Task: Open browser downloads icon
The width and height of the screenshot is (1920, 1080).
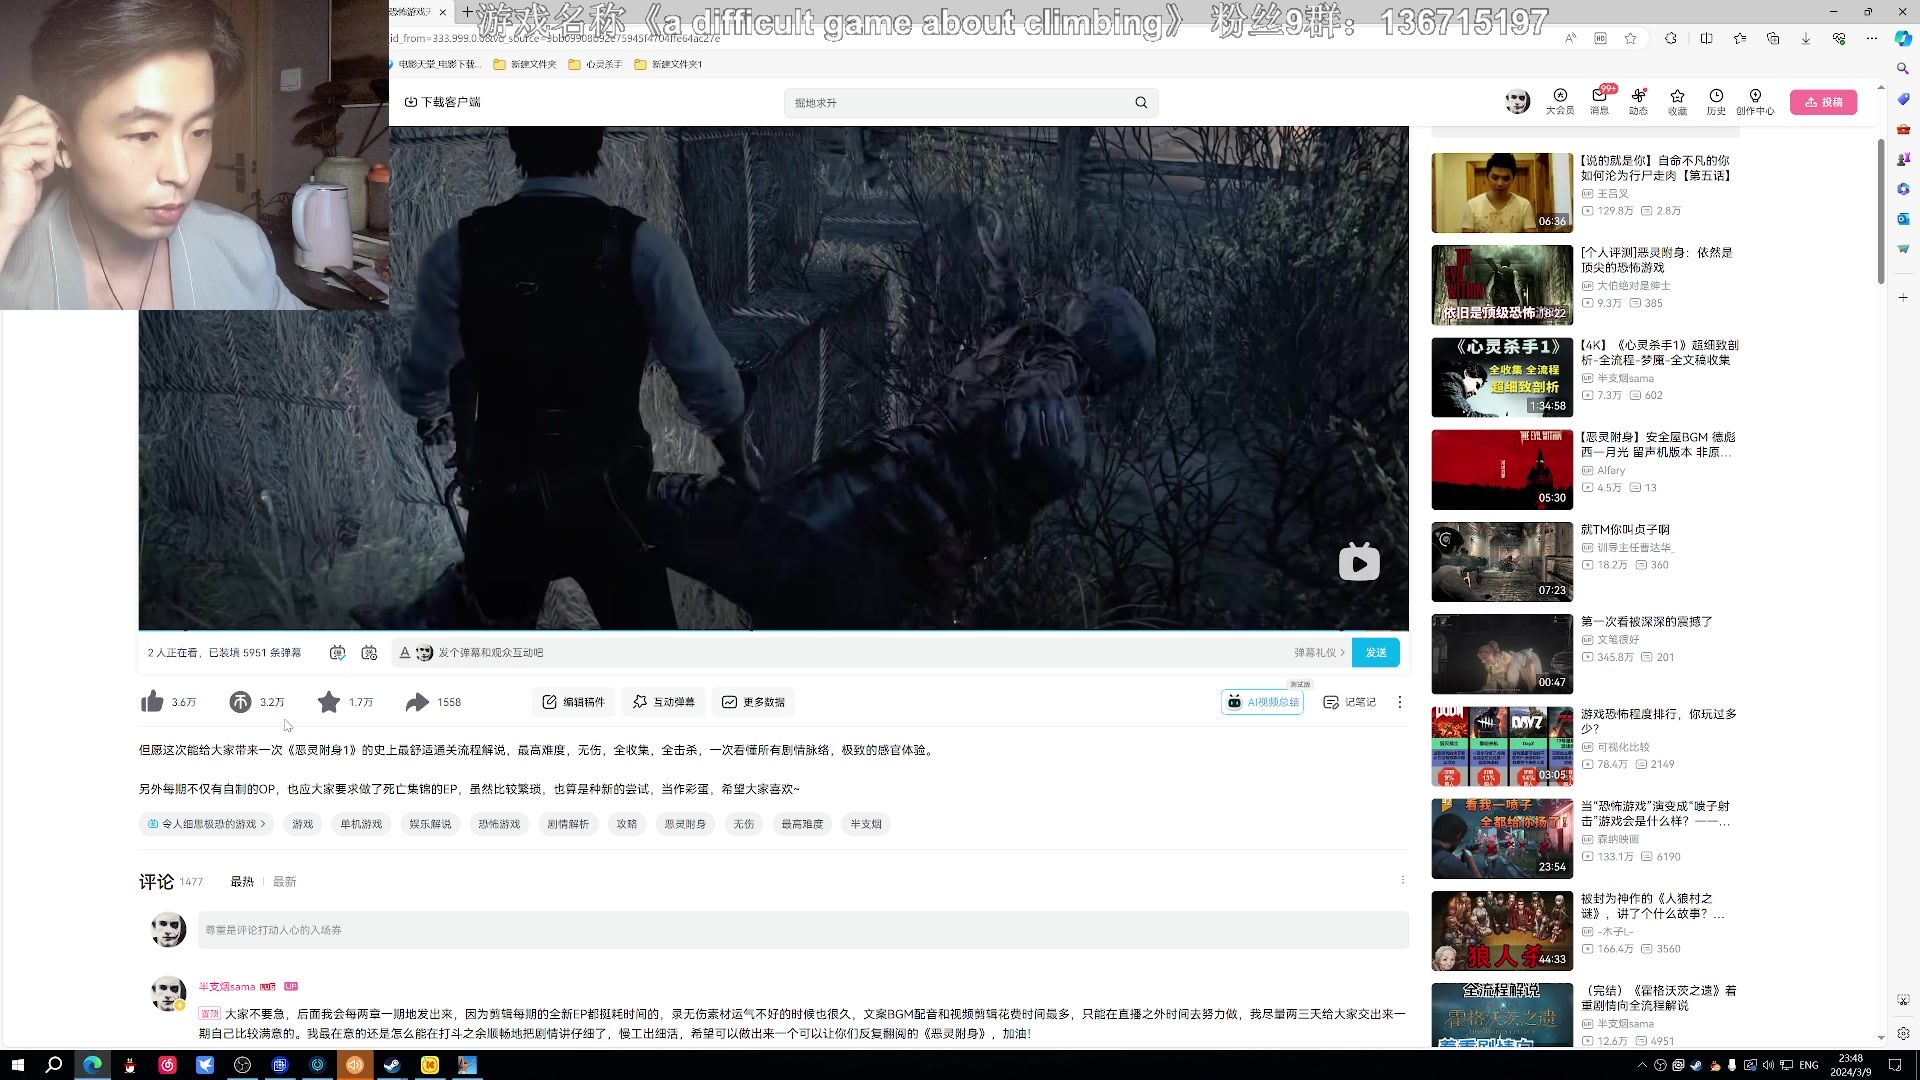Action: pyautogui.click(x=1806, y=38)
